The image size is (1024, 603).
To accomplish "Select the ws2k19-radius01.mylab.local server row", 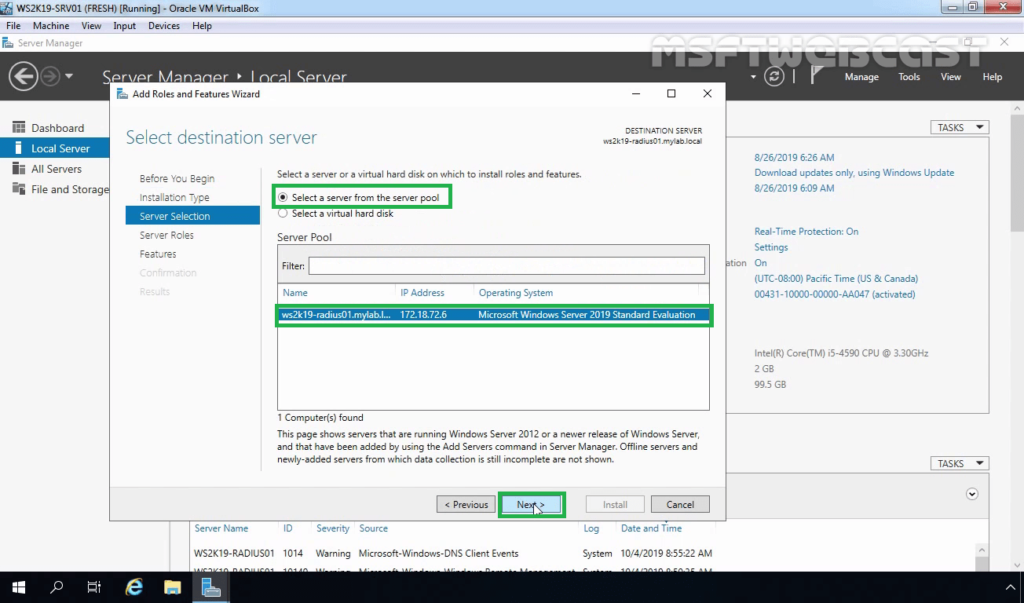I will point(493,315).
